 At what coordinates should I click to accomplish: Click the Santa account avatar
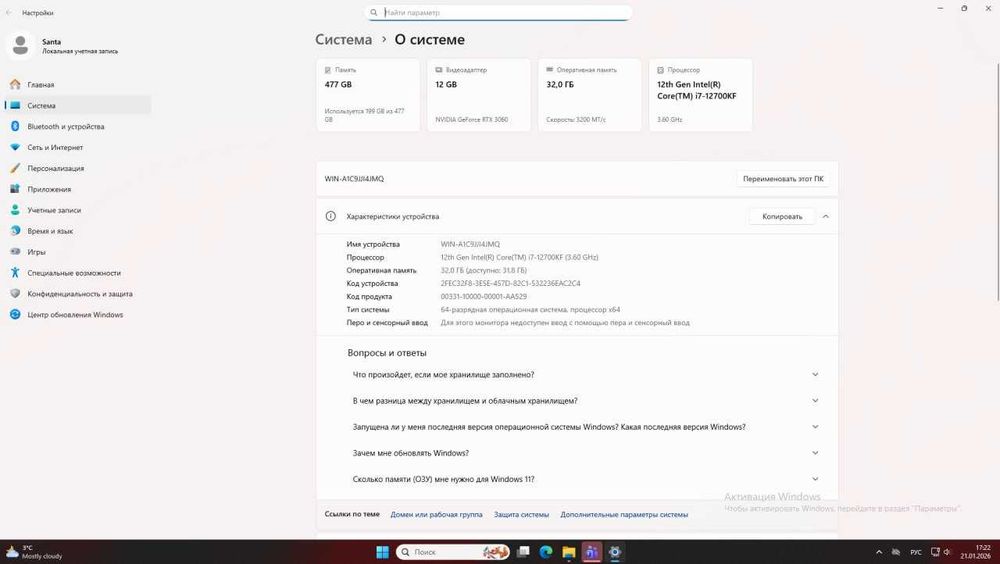[x=20, y=46]
